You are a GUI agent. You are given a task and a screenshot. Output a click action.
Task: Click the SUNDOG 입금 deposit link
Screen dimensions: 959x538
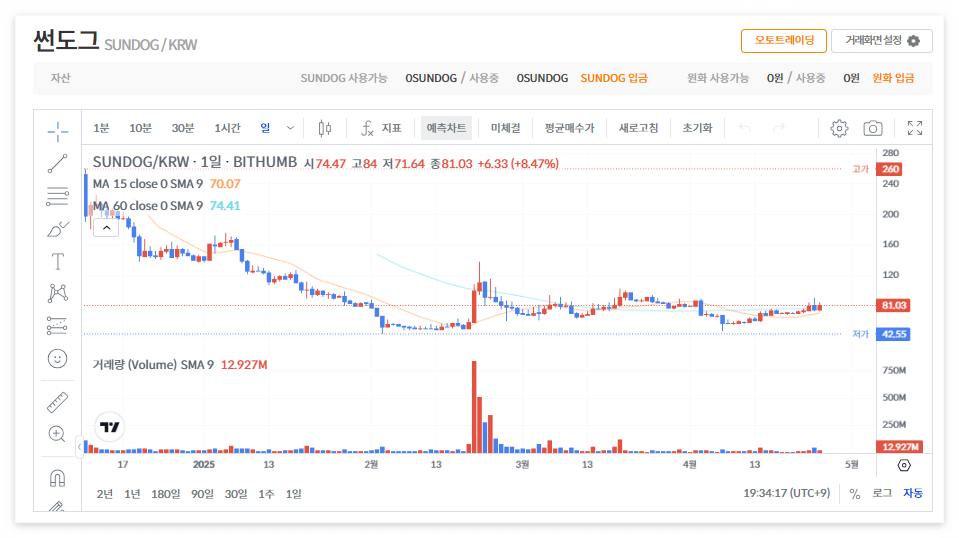coord(614,78)
